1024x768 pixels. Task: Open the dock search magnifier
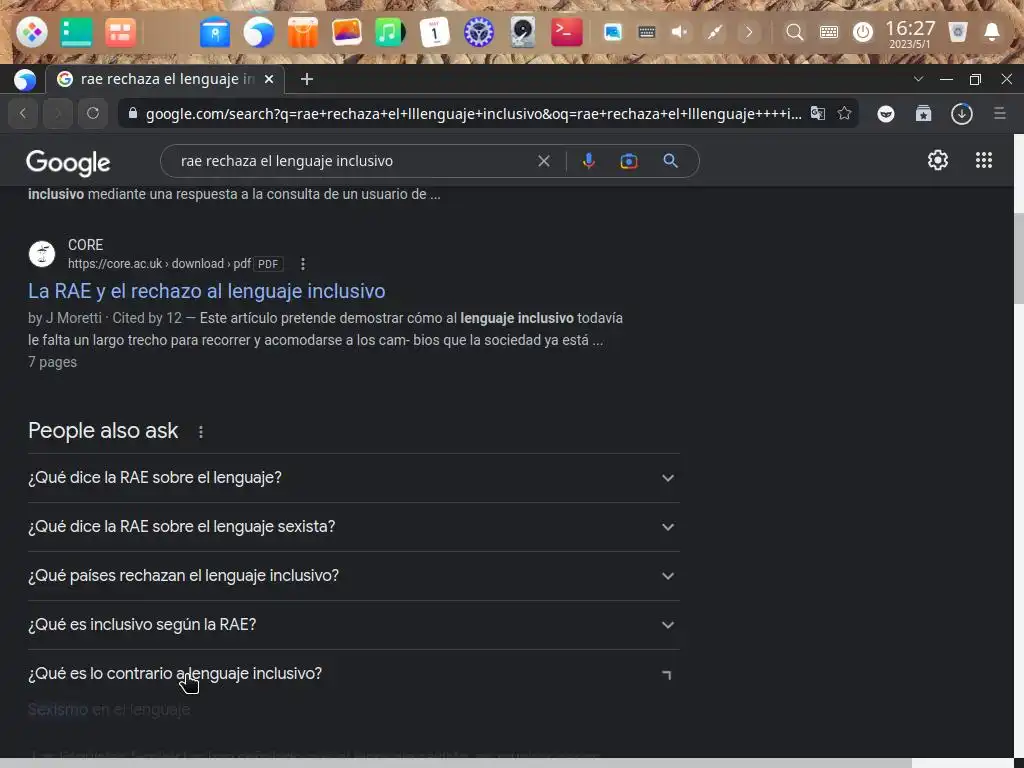click(794, 32)
